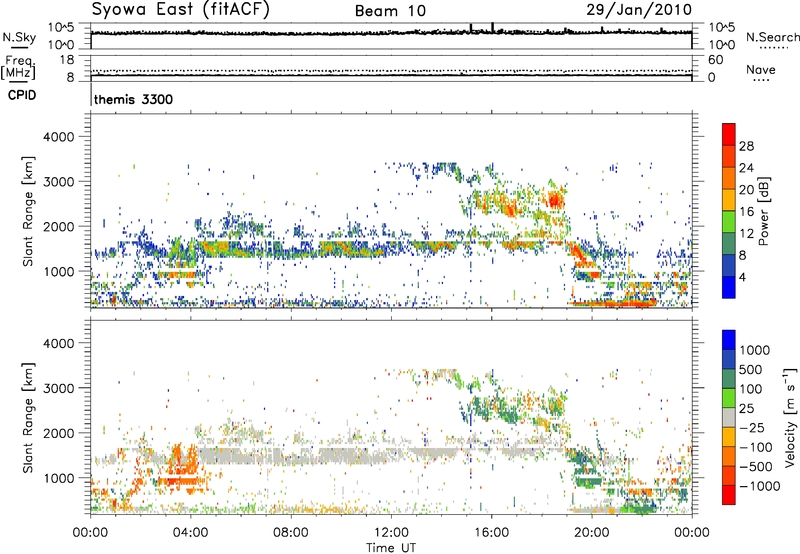Pick the red top segment of Power colorbar
Viewport: 800px width, 554px height.
pos(729,134)
